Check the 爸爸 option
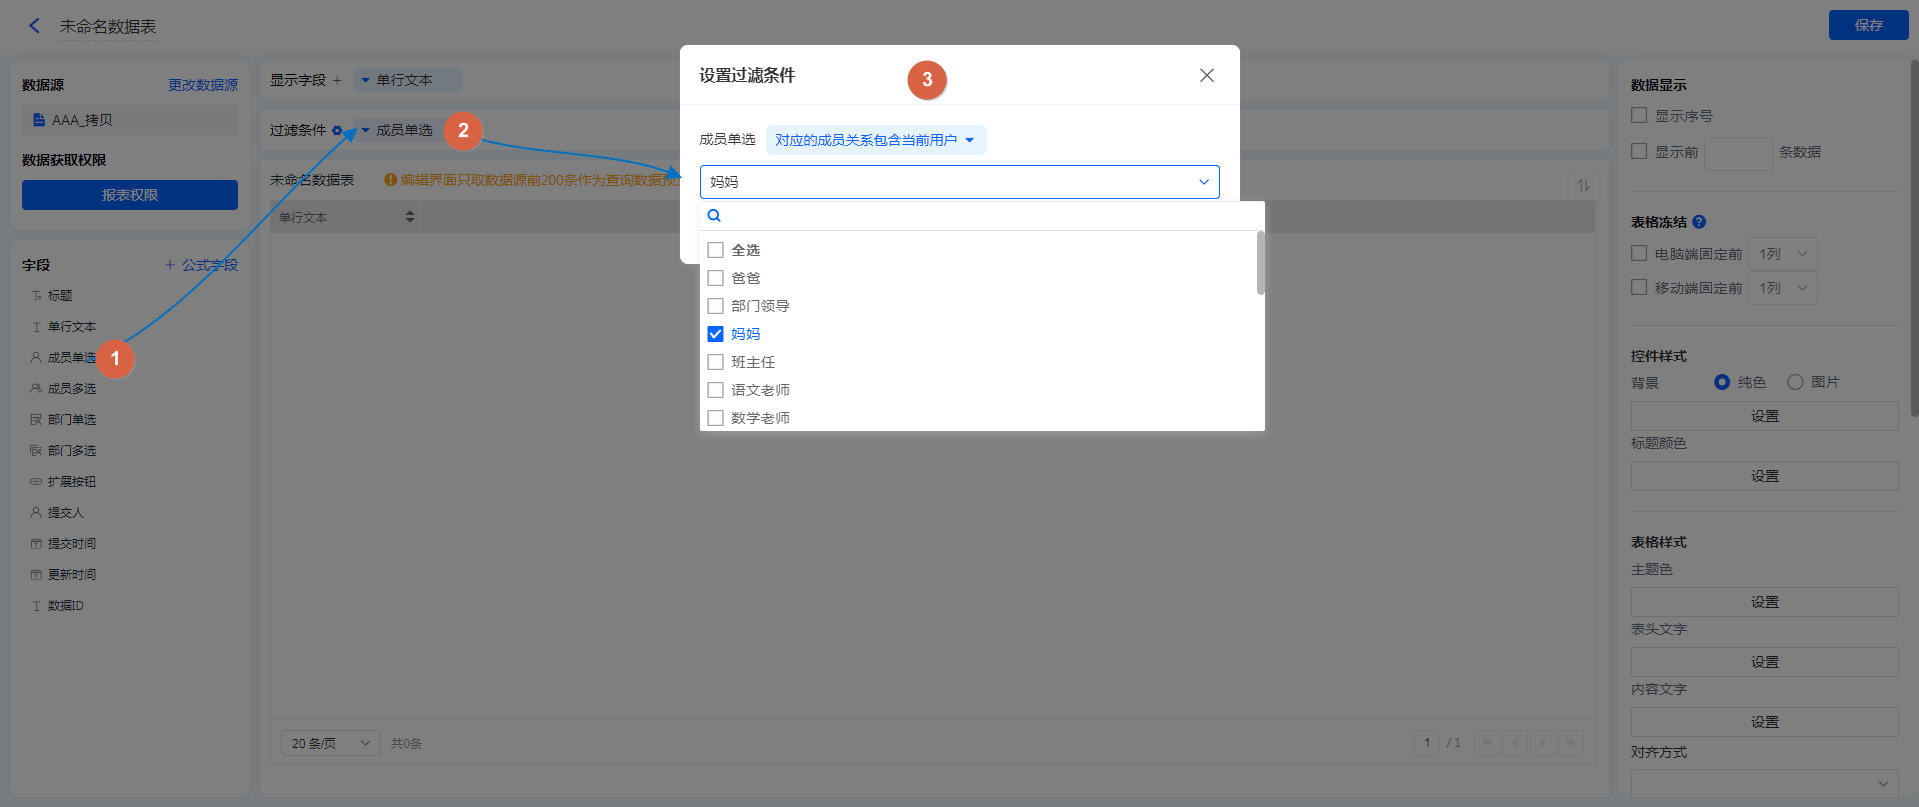 pyautogui.click(x=716, y=278)
